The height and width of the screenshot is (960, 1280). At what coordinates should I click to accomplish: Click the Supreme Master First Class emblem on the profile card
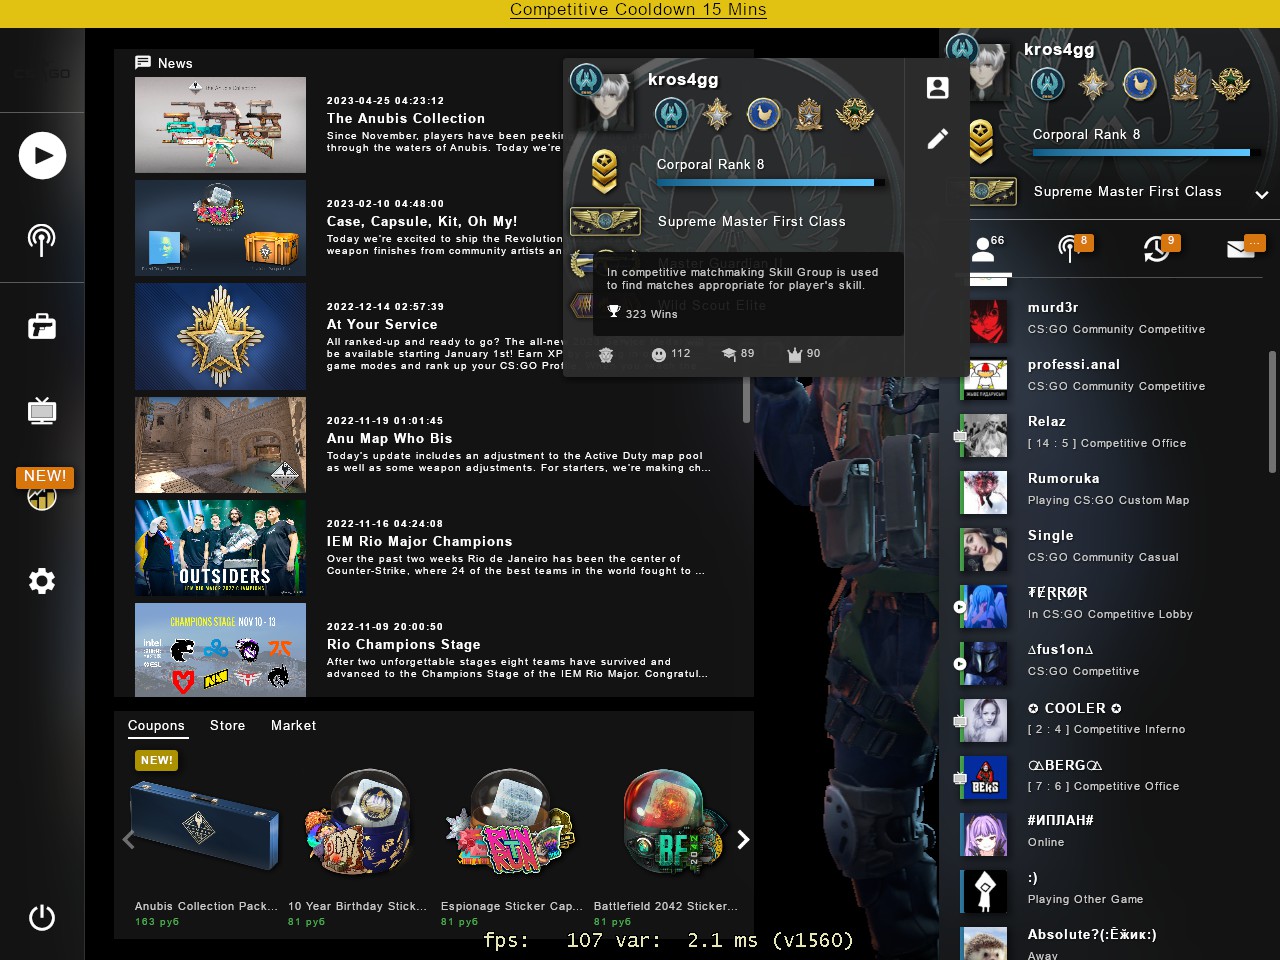605,221
